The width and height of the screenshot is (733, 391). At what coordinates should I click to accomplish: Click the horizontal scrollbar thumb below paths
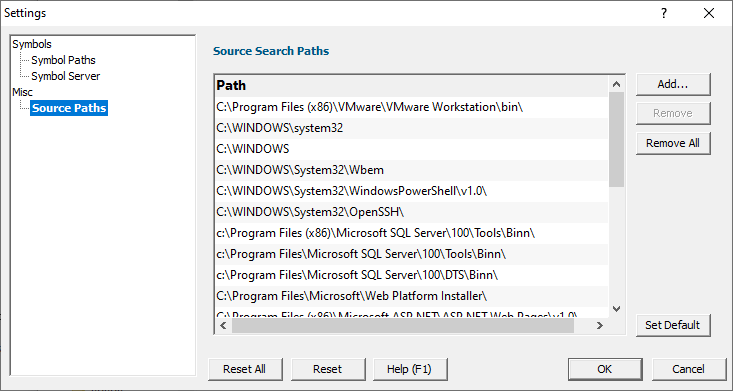tap(402, 326)
